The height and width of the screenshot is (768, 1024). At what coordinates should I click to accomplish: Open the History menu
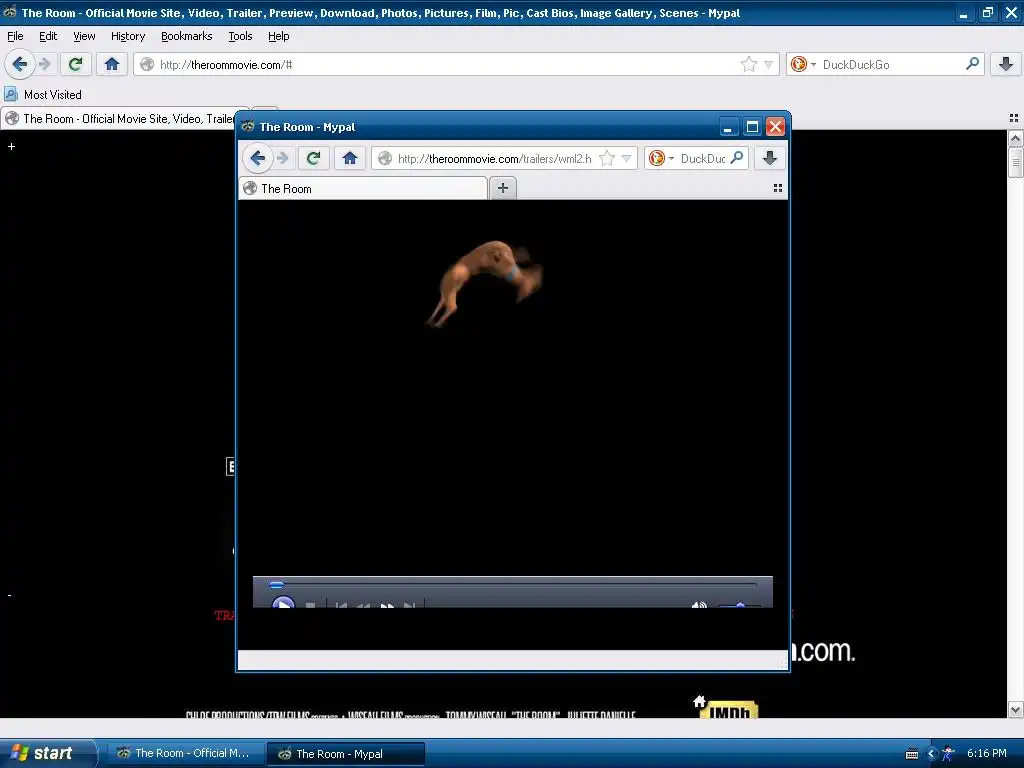point(127,36)
